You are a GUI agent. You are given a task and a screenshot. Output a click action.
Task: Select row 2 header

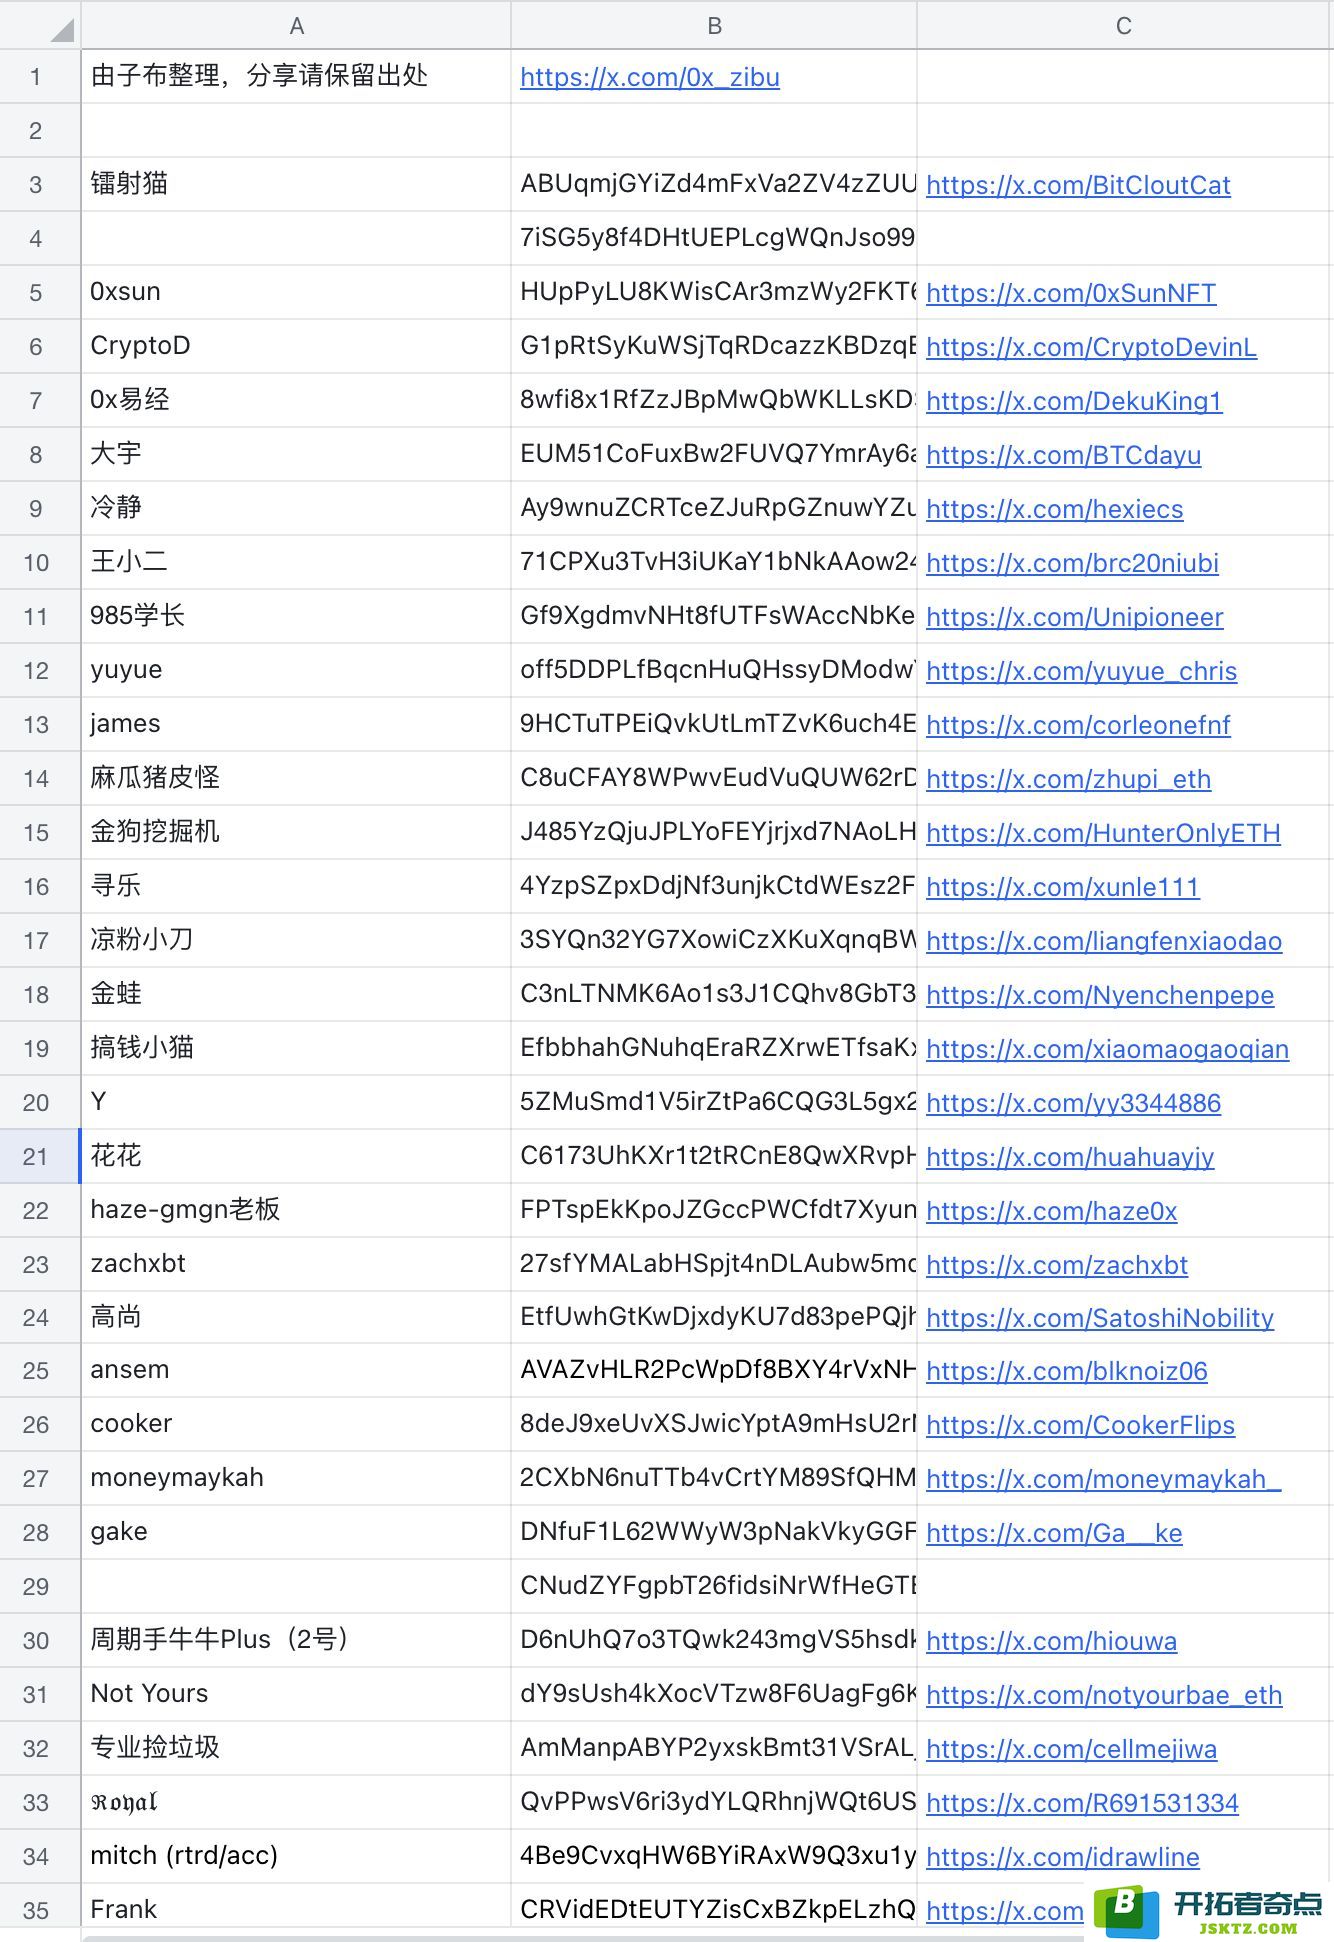click(x=40, y=130)
